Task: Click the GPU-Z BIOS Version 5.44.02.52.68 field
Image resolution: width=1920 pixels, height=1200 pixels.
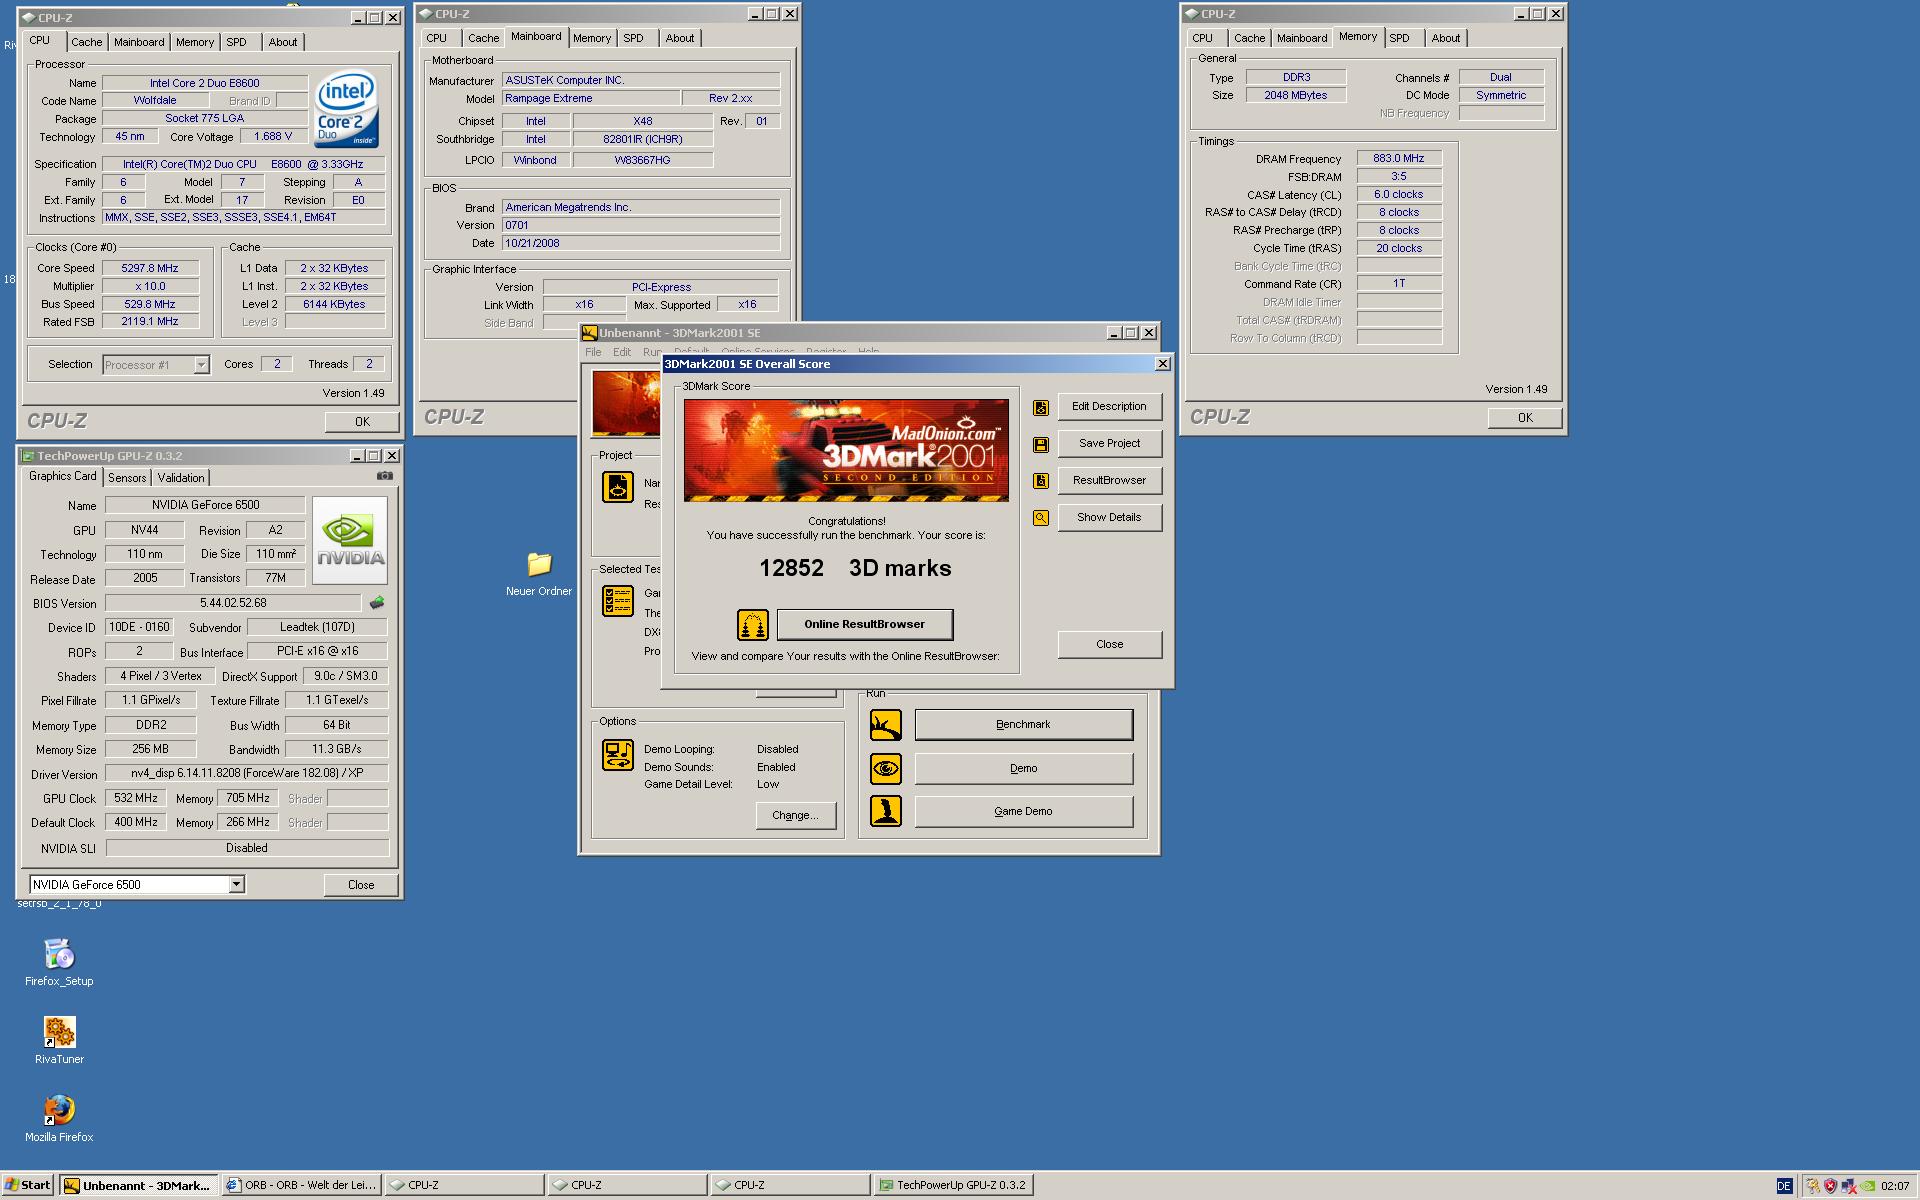Action: [233, 603]
